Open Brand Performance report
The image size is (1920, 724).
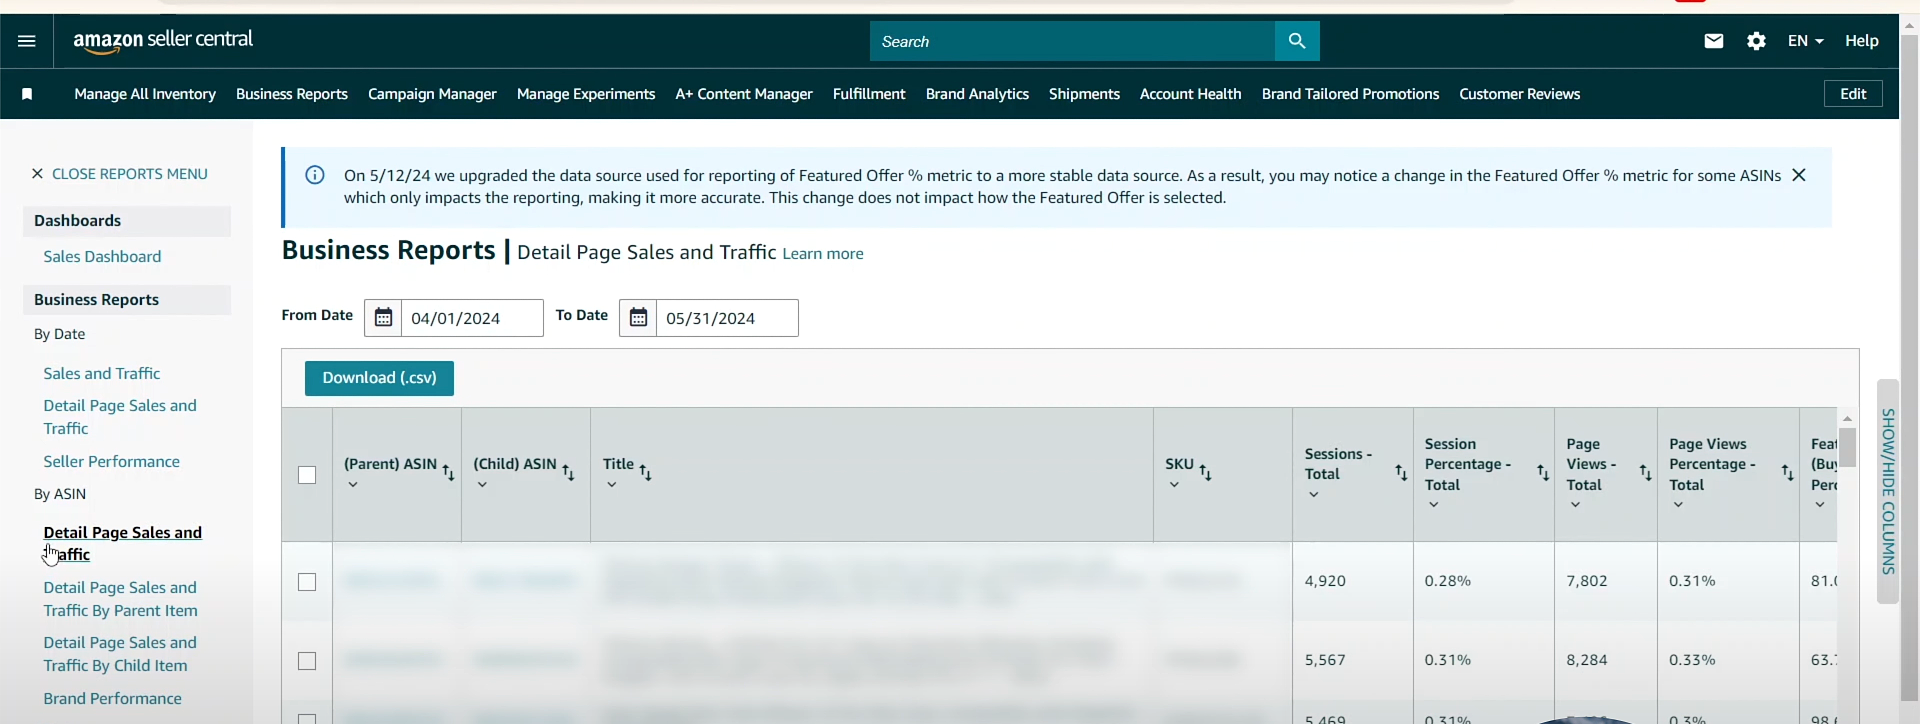pos(113,699)
